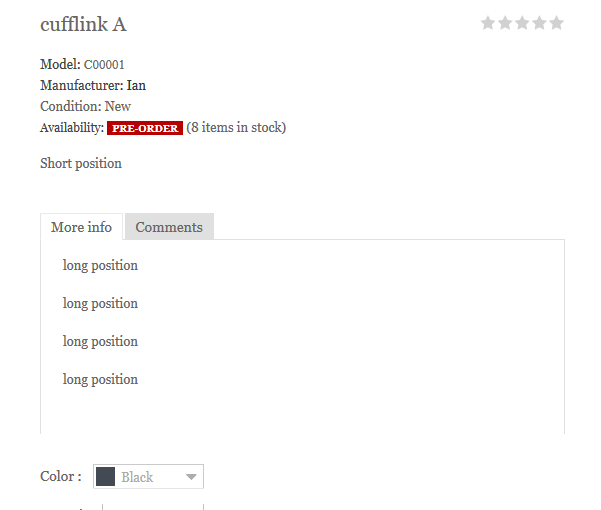
Task: Click the red PRE-ORDER badge
Action: 145,128
